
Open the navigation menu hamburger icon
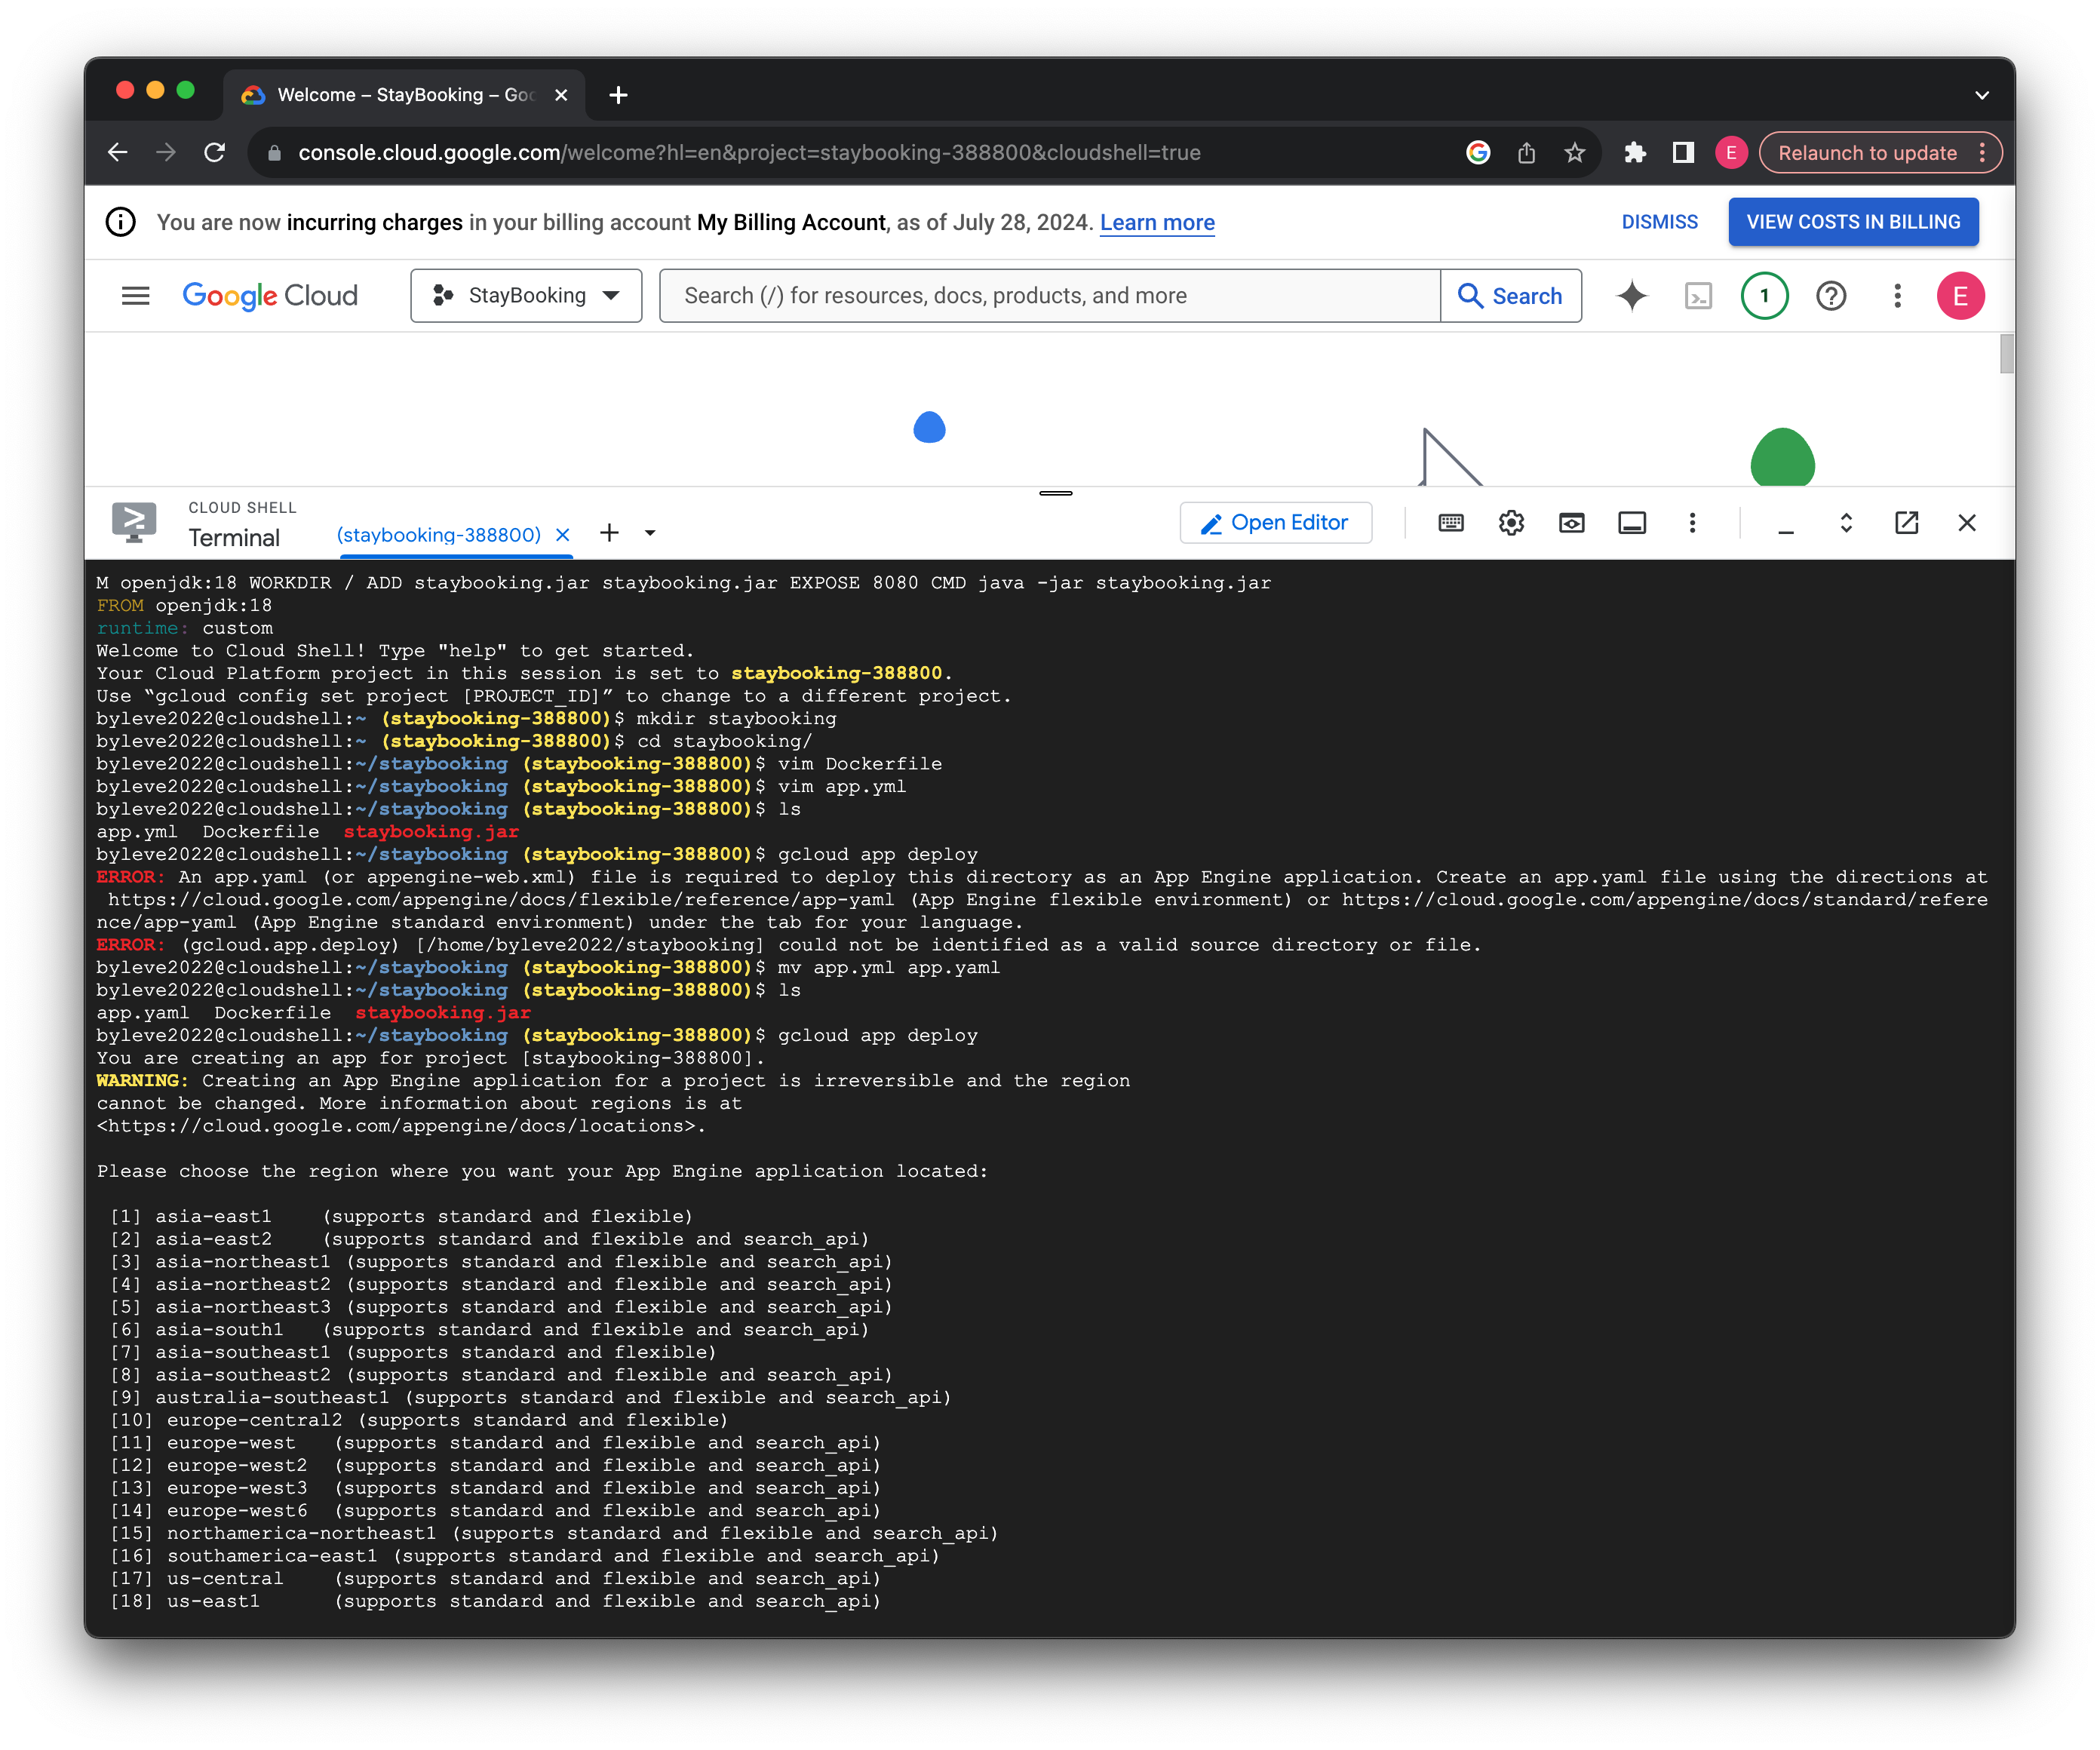click(x=134, y=295)
